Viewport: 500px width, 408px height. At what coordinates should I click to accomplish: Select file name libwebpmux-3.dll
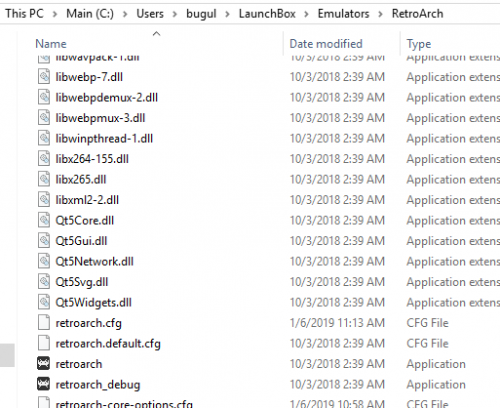click(100, 118)
